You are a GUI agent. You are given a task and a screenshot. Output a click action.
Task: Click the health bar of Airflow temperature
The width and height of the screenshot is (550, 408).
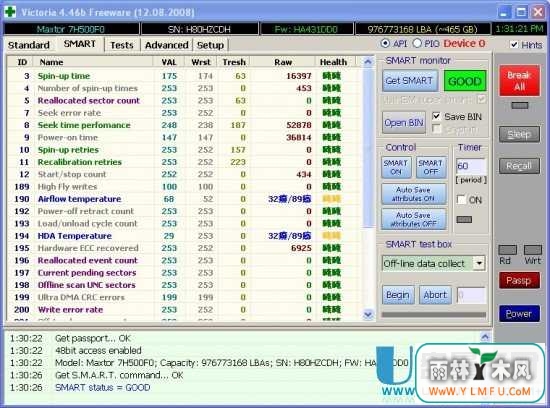pos(331,199)
